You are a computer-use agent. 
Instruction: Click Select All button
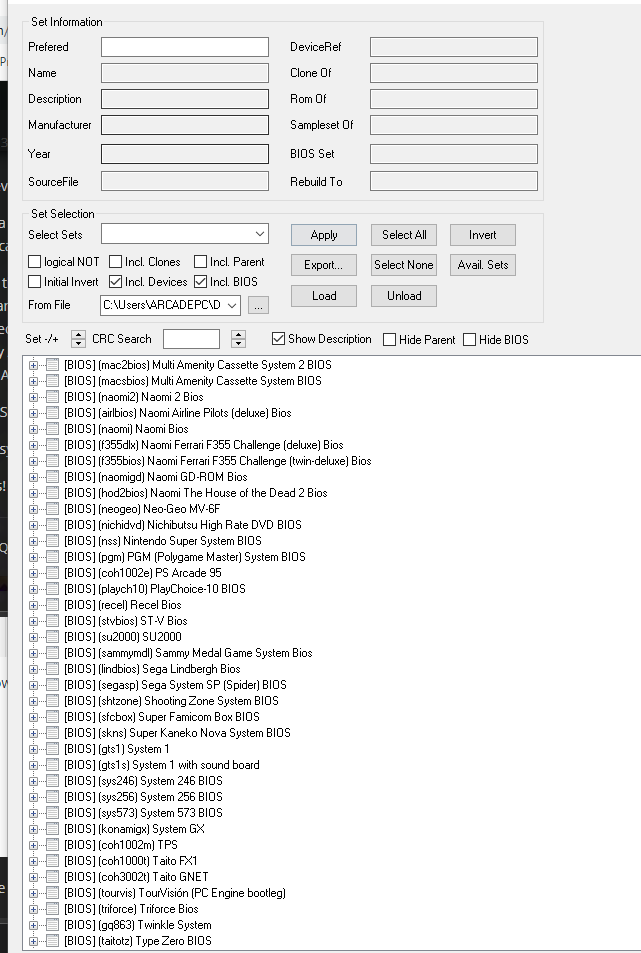pos(404,235)
